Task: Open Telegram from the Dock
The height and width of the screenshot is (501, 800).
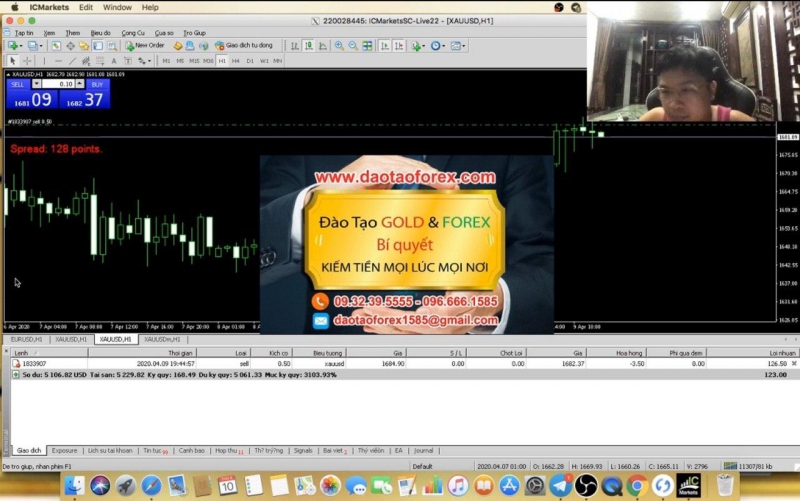Action: coord(560,486)
